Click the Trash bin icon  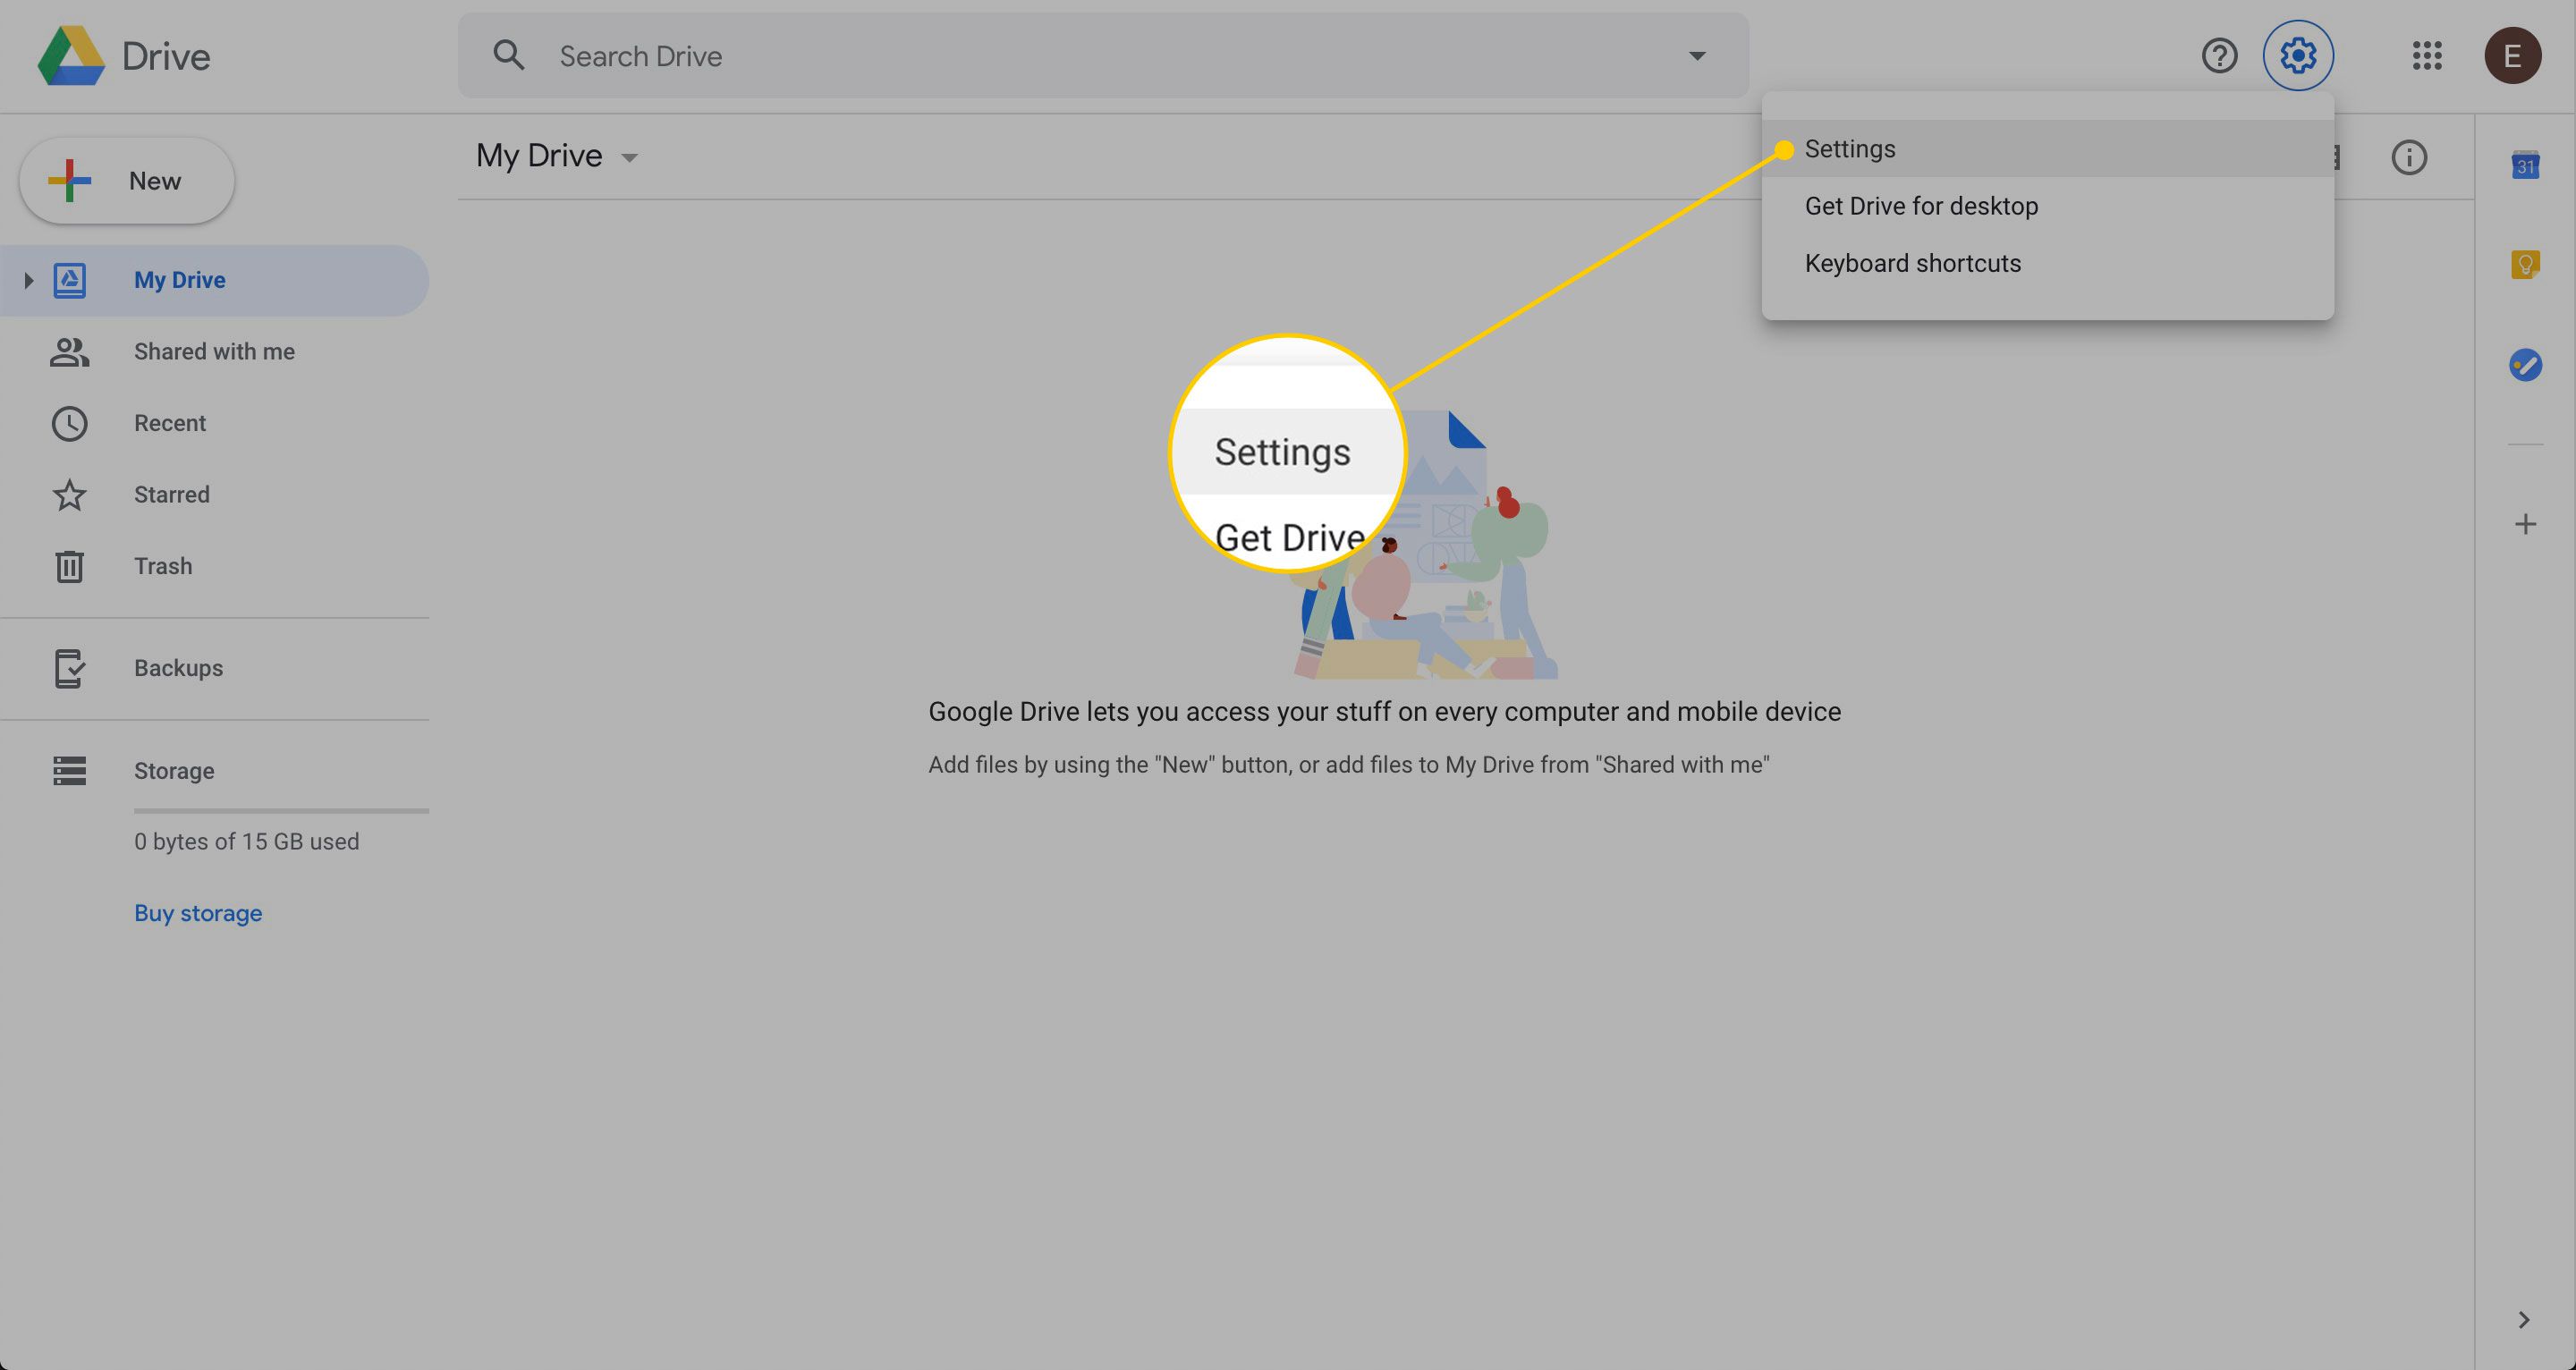click(x=69, y=567)
